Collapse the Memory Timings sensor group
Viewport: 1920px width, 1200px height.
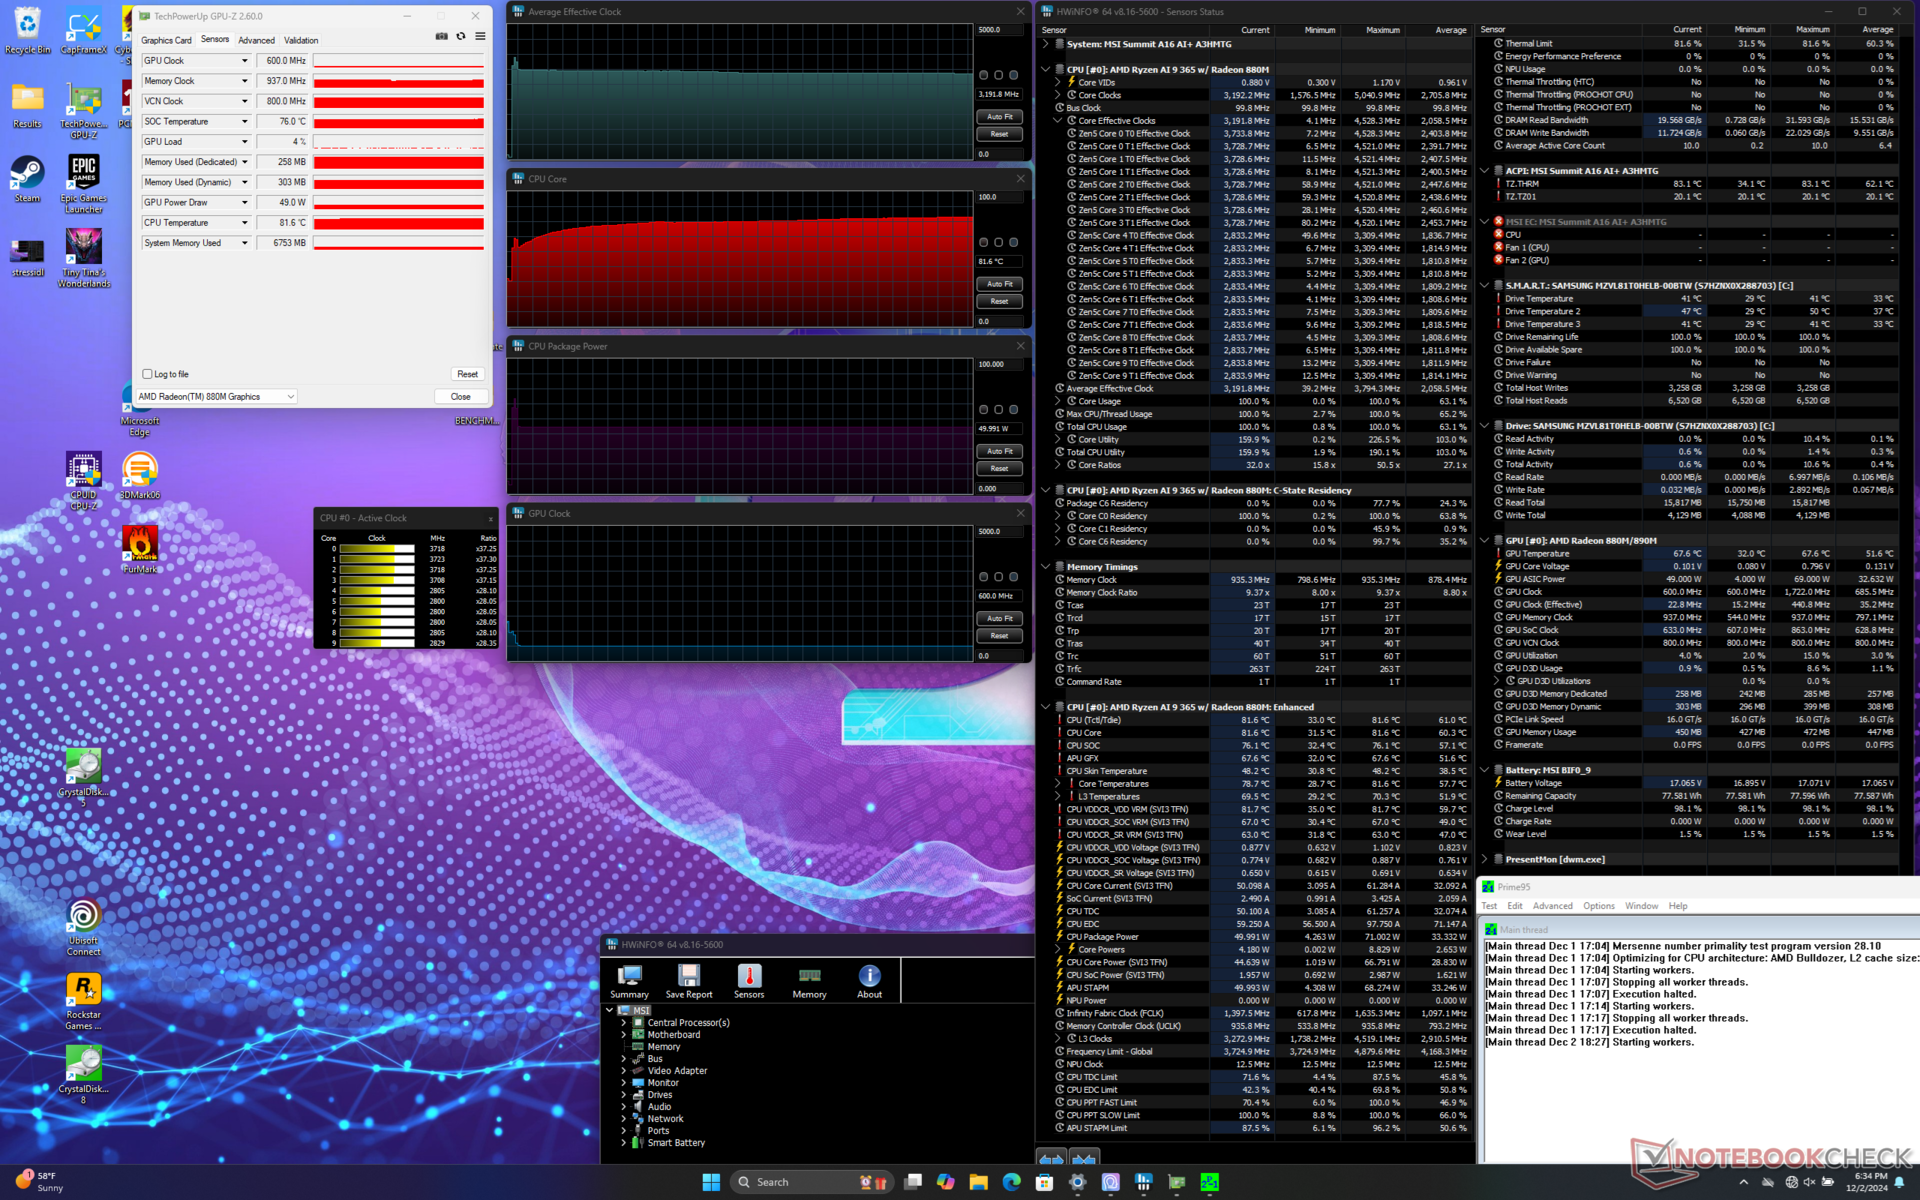pos(1046,567)
